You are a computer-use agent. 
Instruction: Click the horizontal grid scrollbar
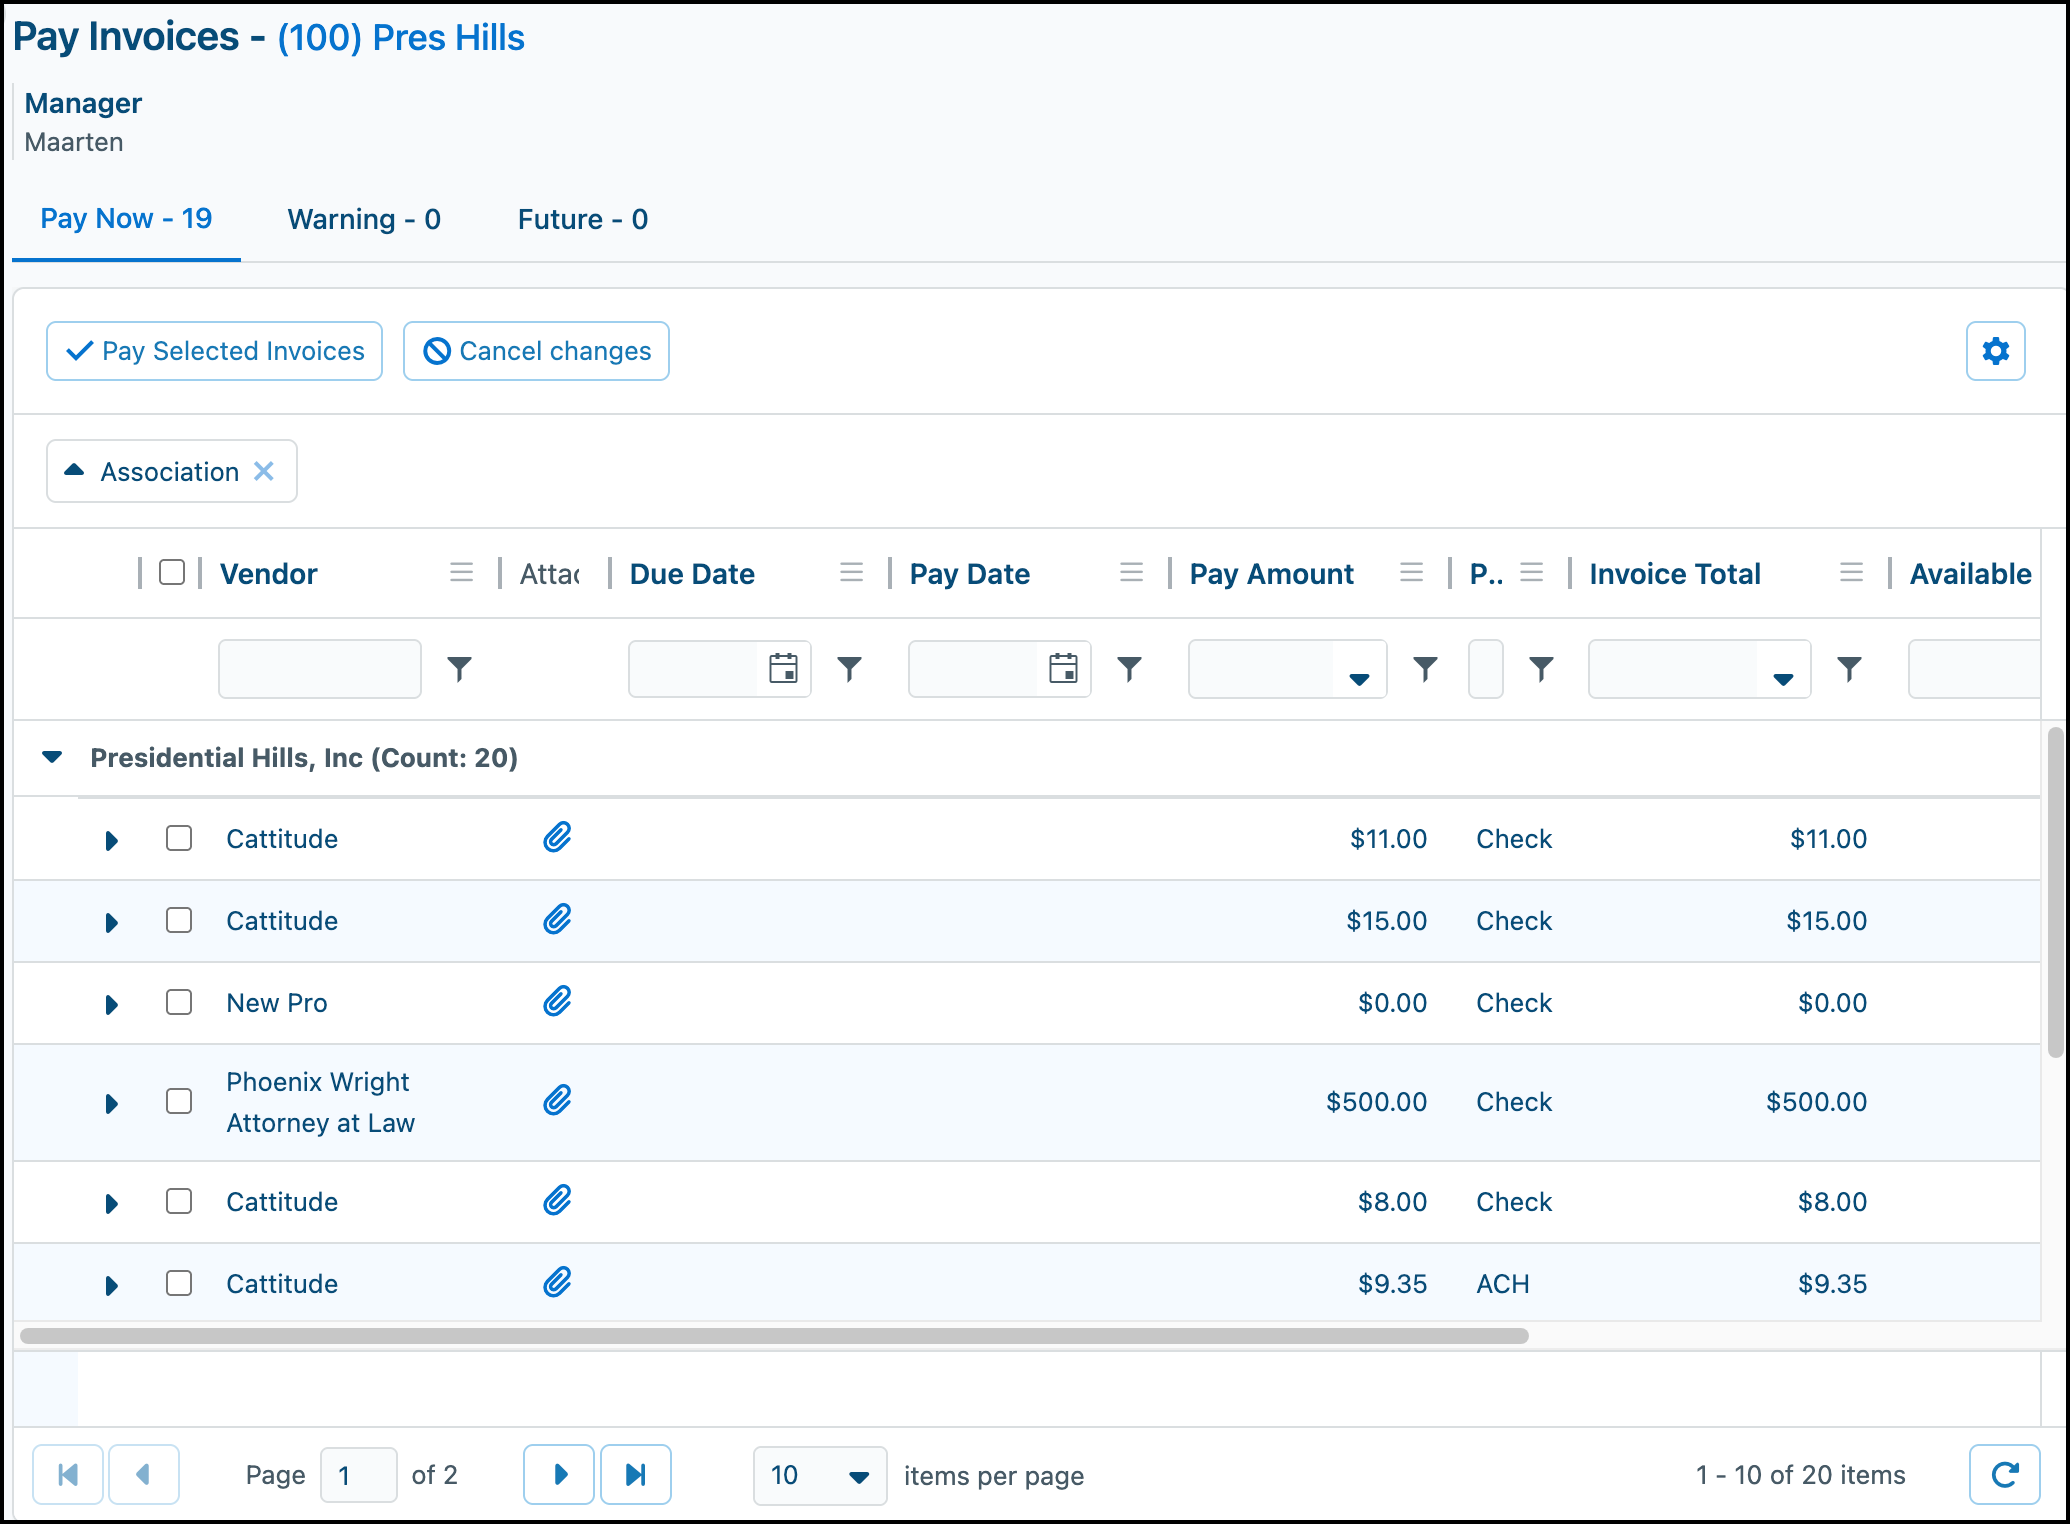point(774,1336)
